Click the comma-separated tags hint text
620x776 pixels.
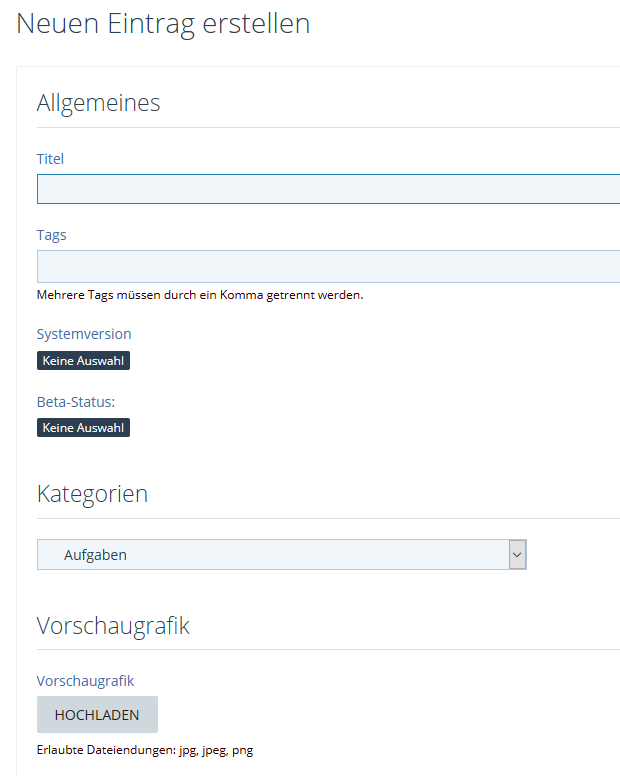(200, 296)
